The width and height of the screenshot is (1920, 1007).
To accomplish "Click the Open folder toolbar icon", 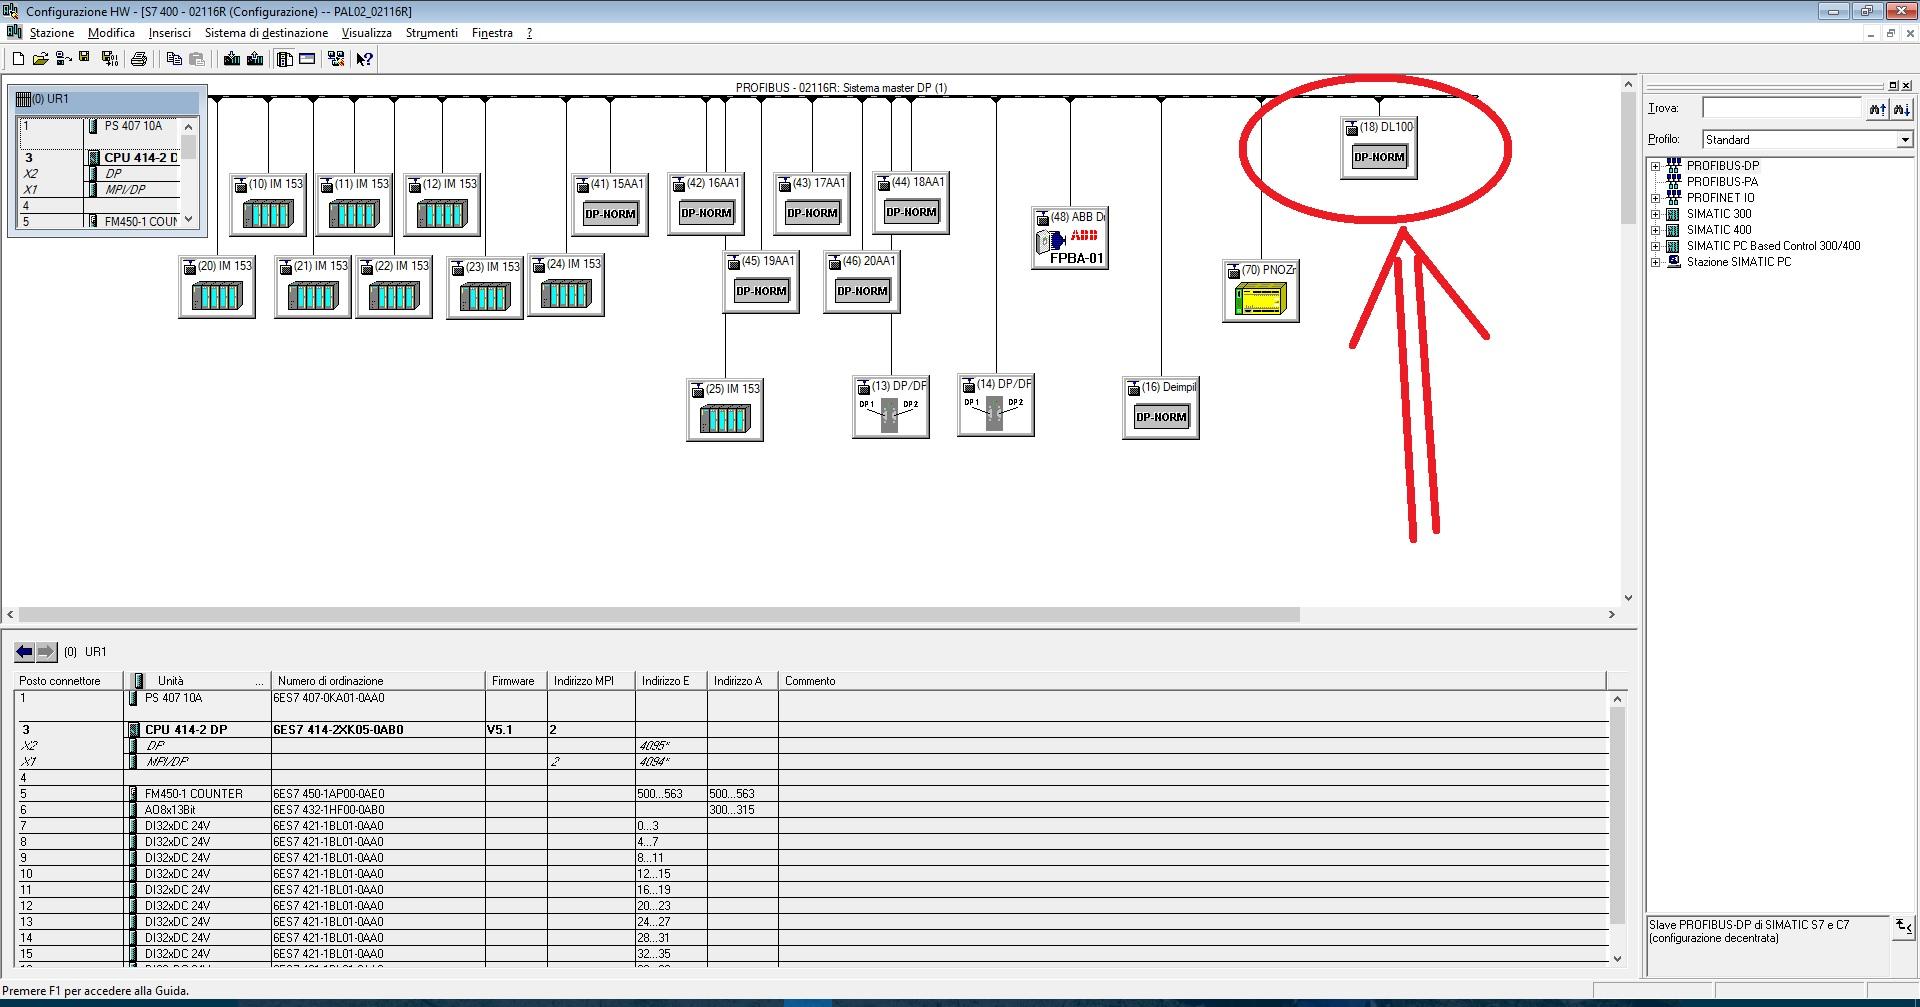I will pyautogui.click(x=40, y=59).
